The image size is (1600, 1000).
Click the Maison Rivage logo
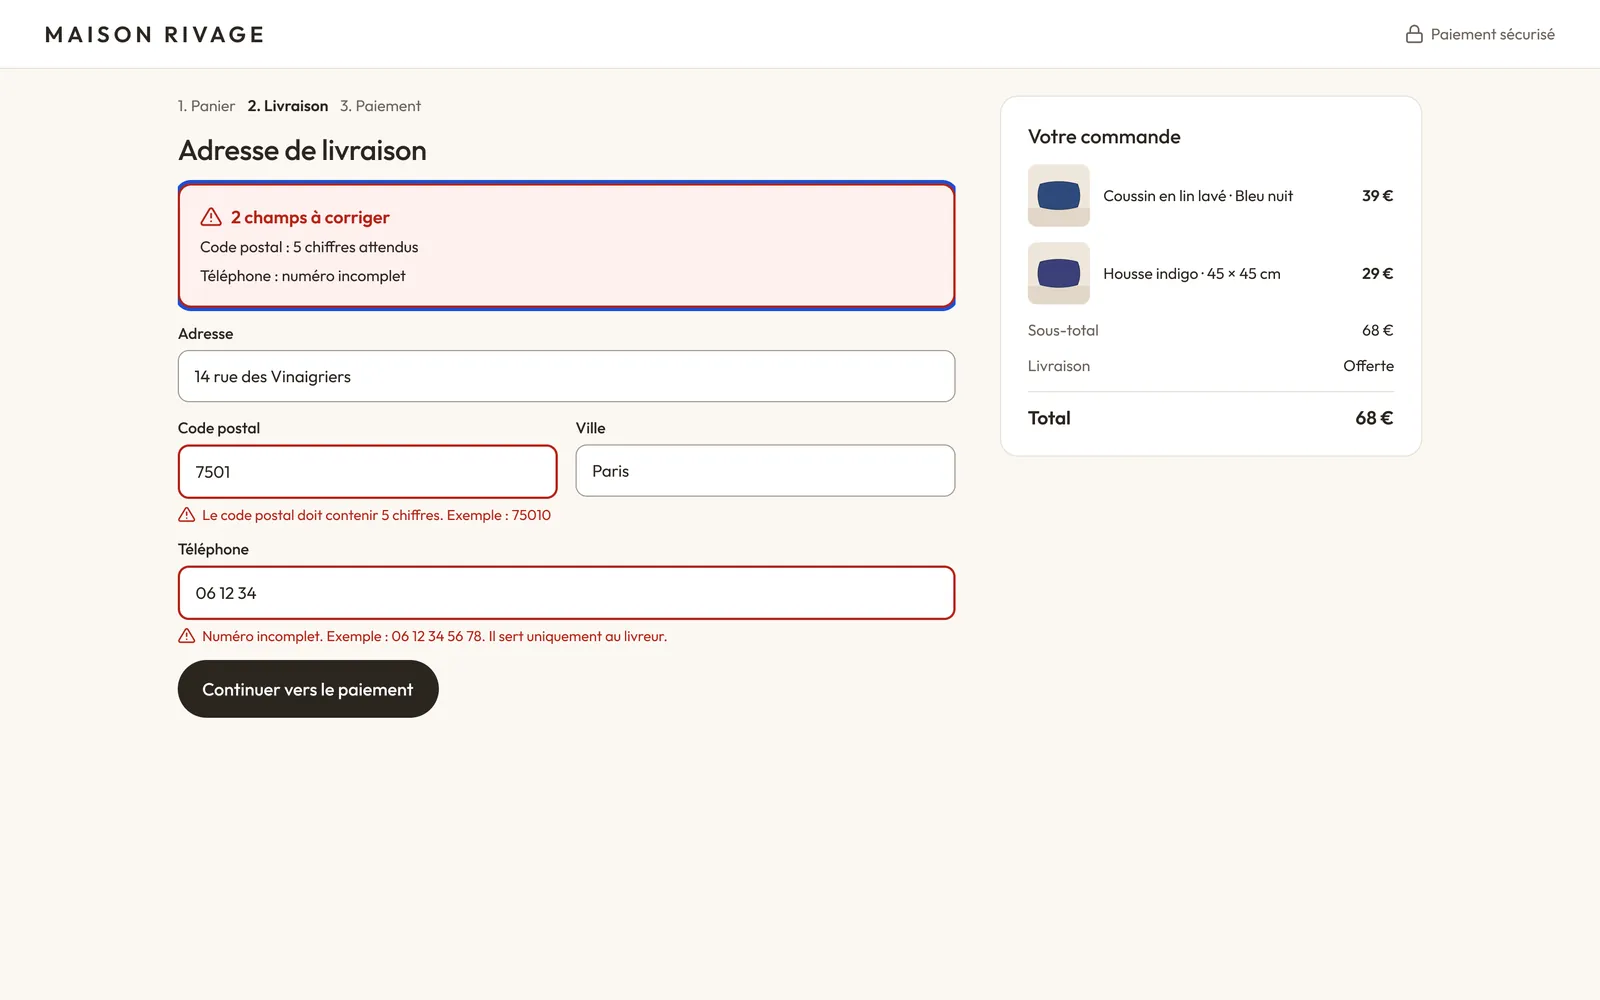pos(155,34)
